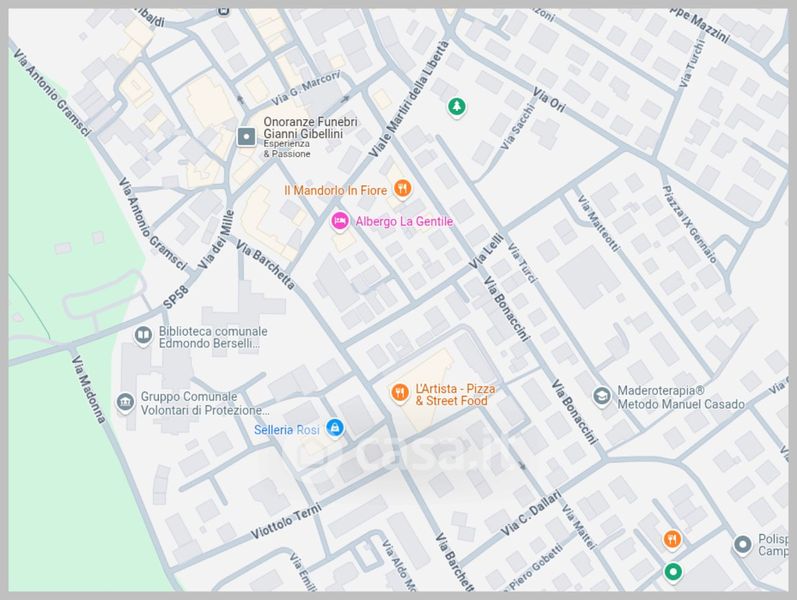Click the green park tree marker

click(457, 106)
